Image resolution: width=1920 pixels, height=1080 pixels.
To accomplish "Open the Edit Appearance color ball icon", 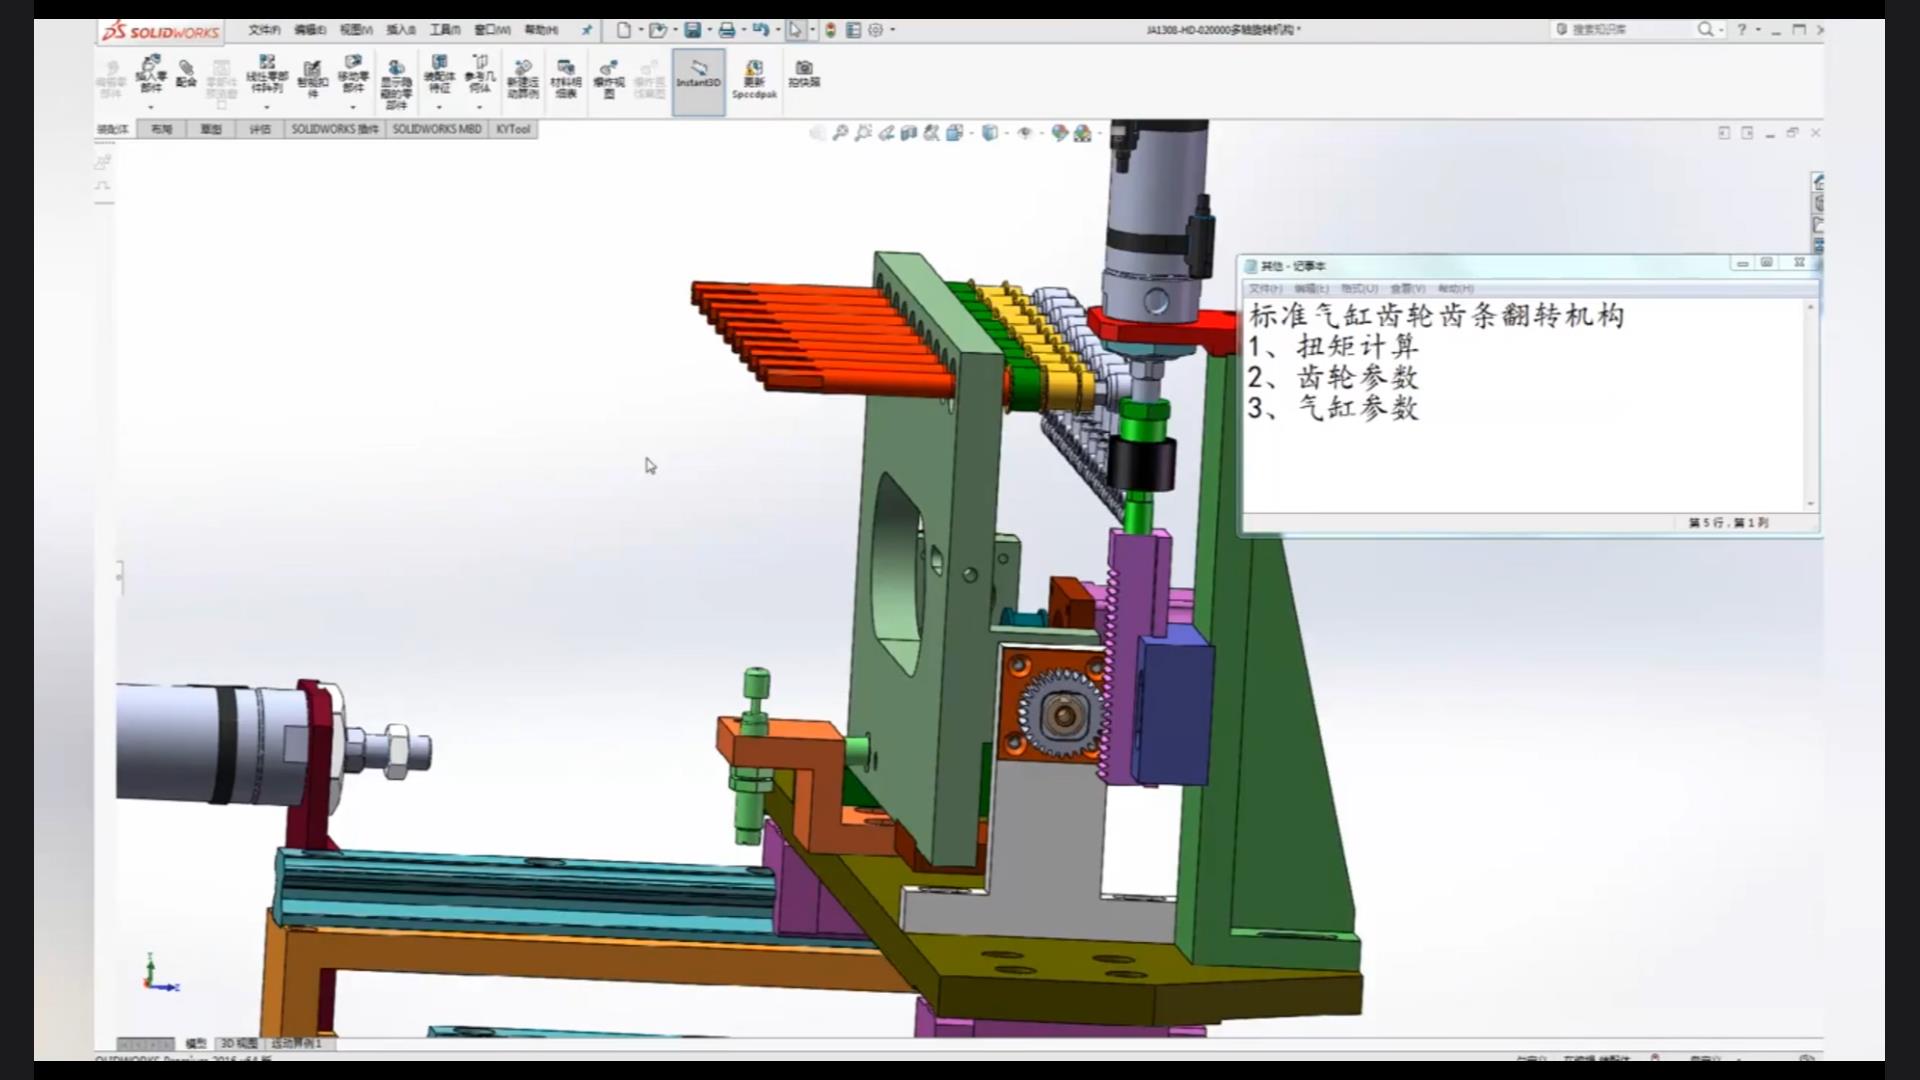I will coord(1060,133).
